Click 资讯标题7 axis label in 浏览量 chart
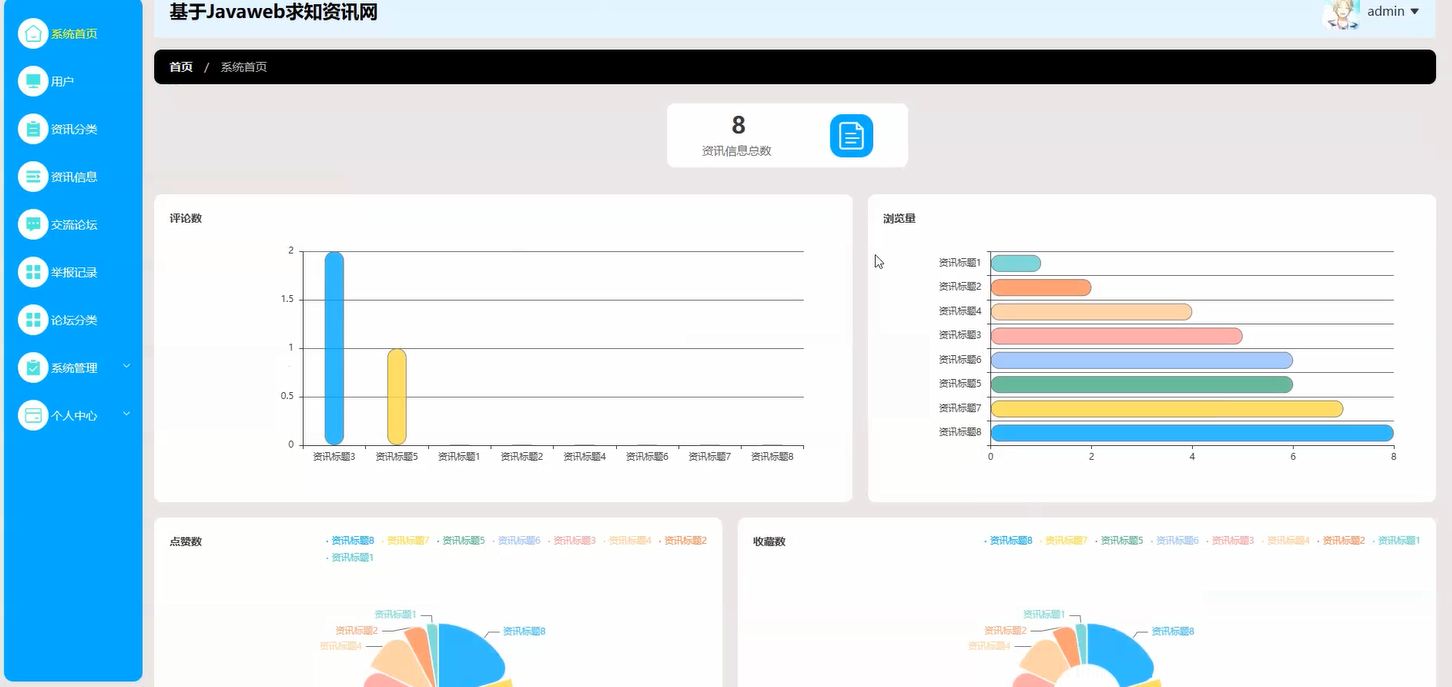 tap(960, 408)
